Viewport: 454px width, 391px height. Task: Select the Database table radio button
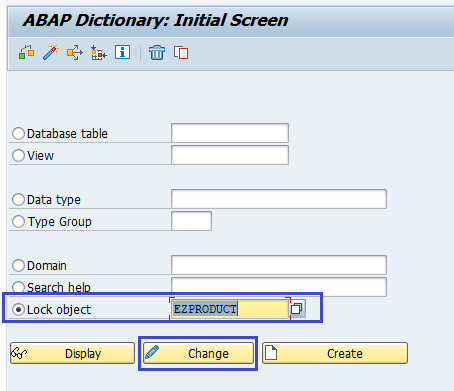[18, 134]
